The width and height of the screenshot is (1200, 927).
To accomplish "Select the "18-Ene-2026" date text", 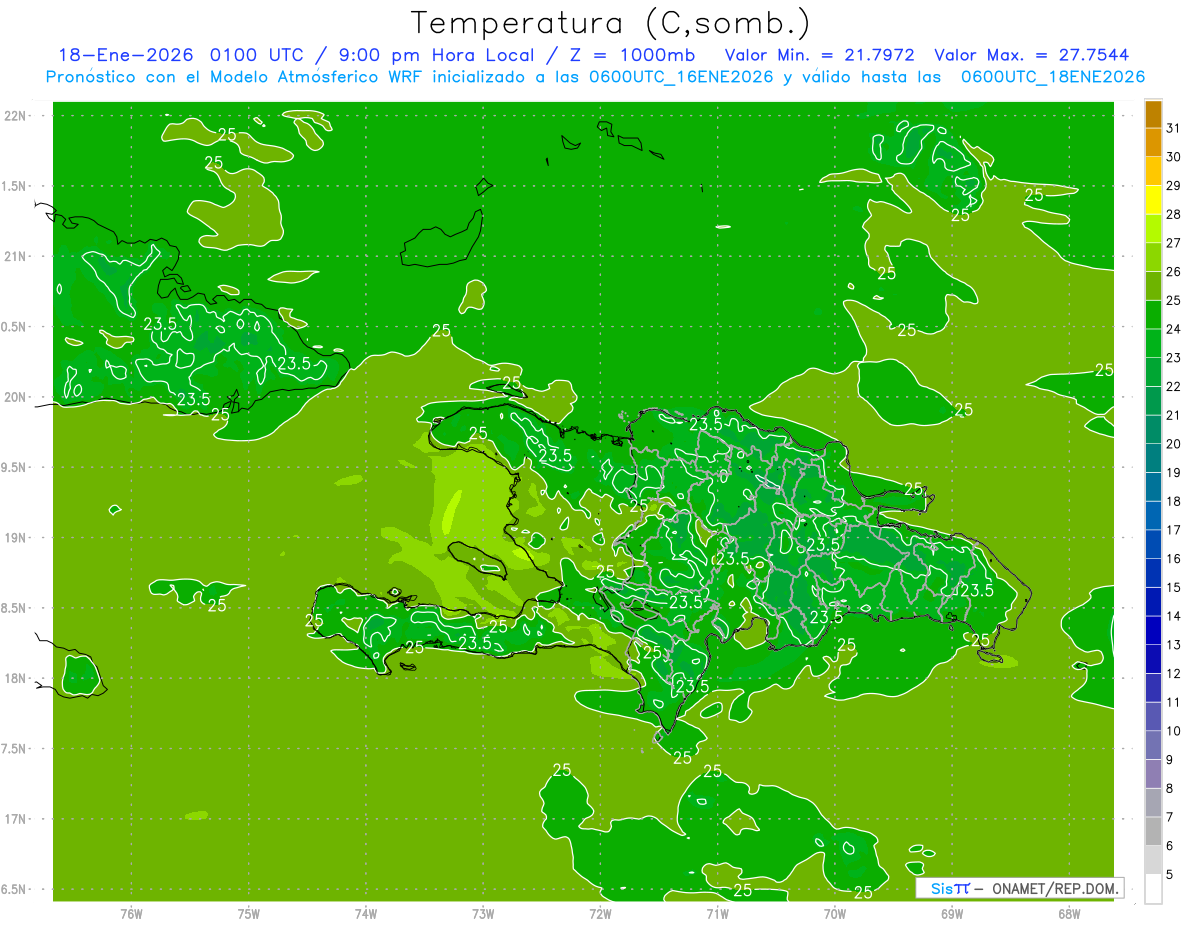I will (126, 55).
